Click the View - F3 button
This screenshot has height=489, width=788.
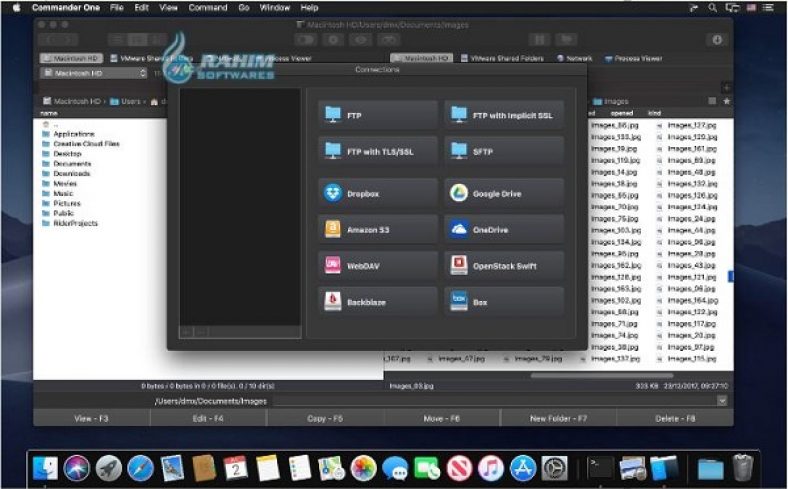(91, 418)
